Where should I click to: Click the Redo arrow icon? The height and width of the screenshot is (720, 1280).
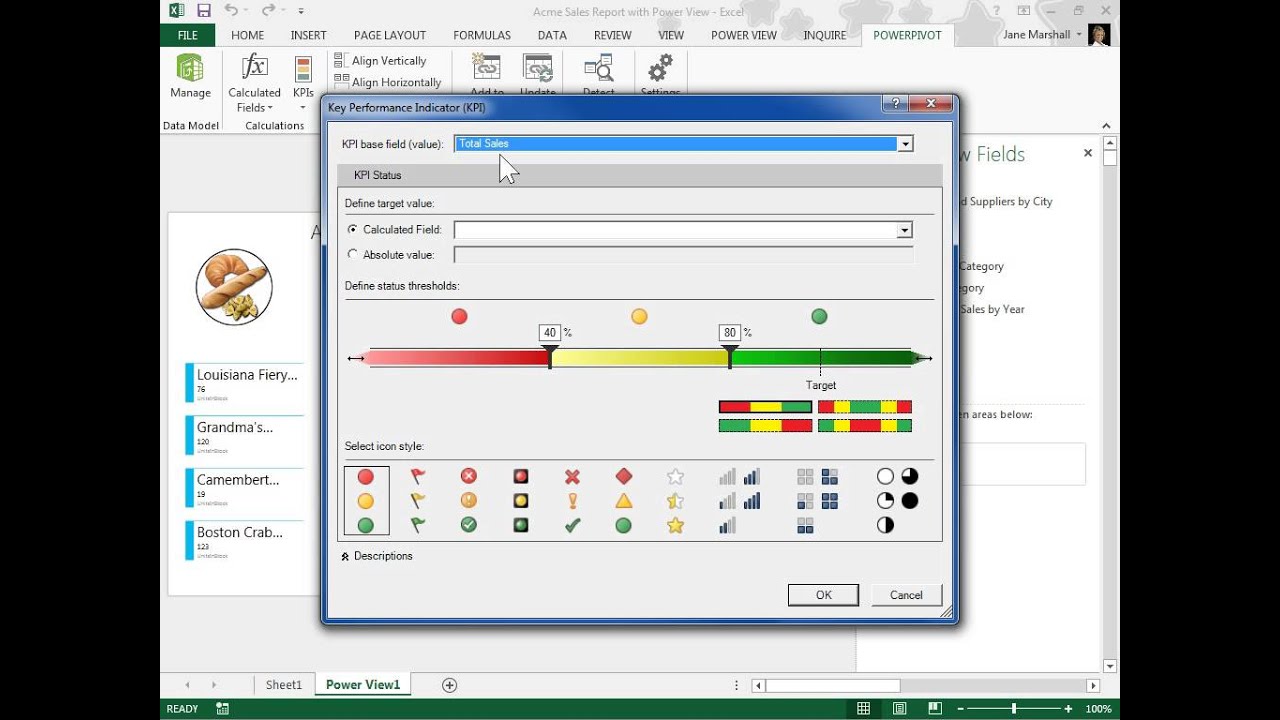coord(267,11)
